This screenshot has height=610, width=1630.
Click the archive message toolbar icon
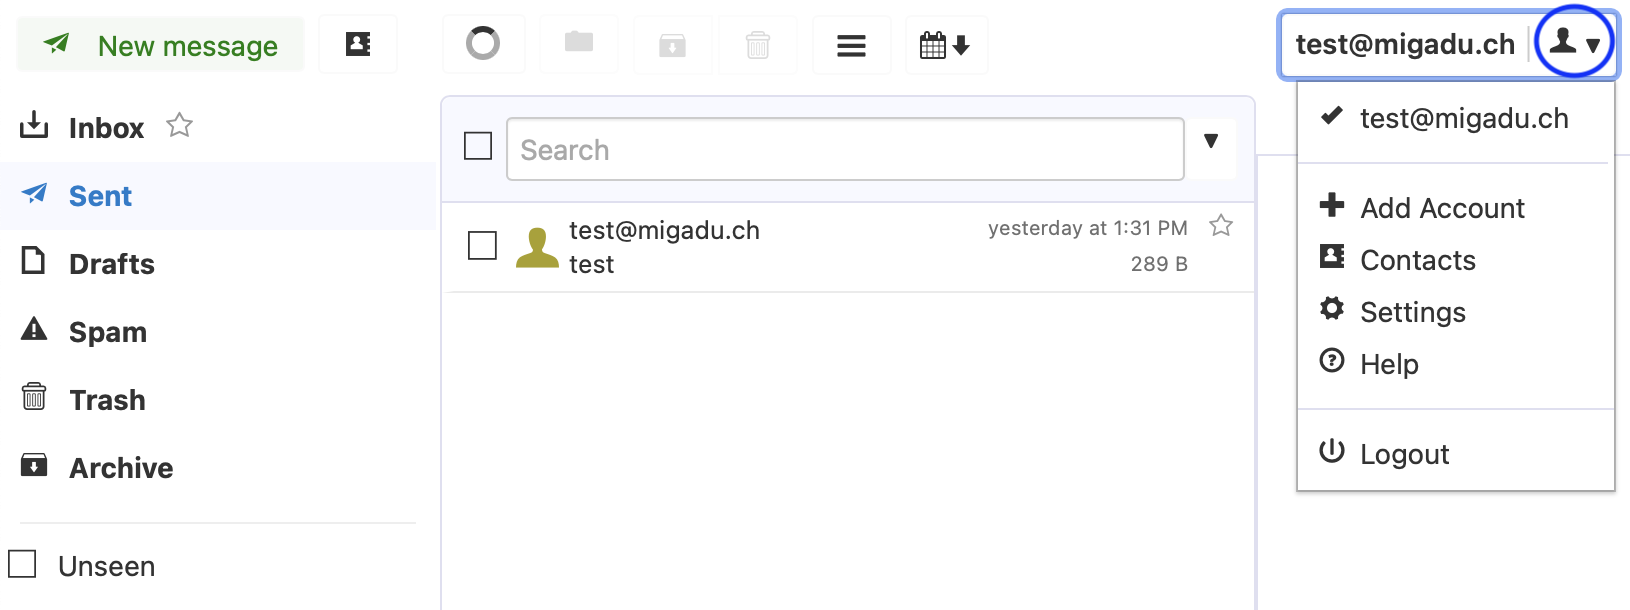(672, 43)
